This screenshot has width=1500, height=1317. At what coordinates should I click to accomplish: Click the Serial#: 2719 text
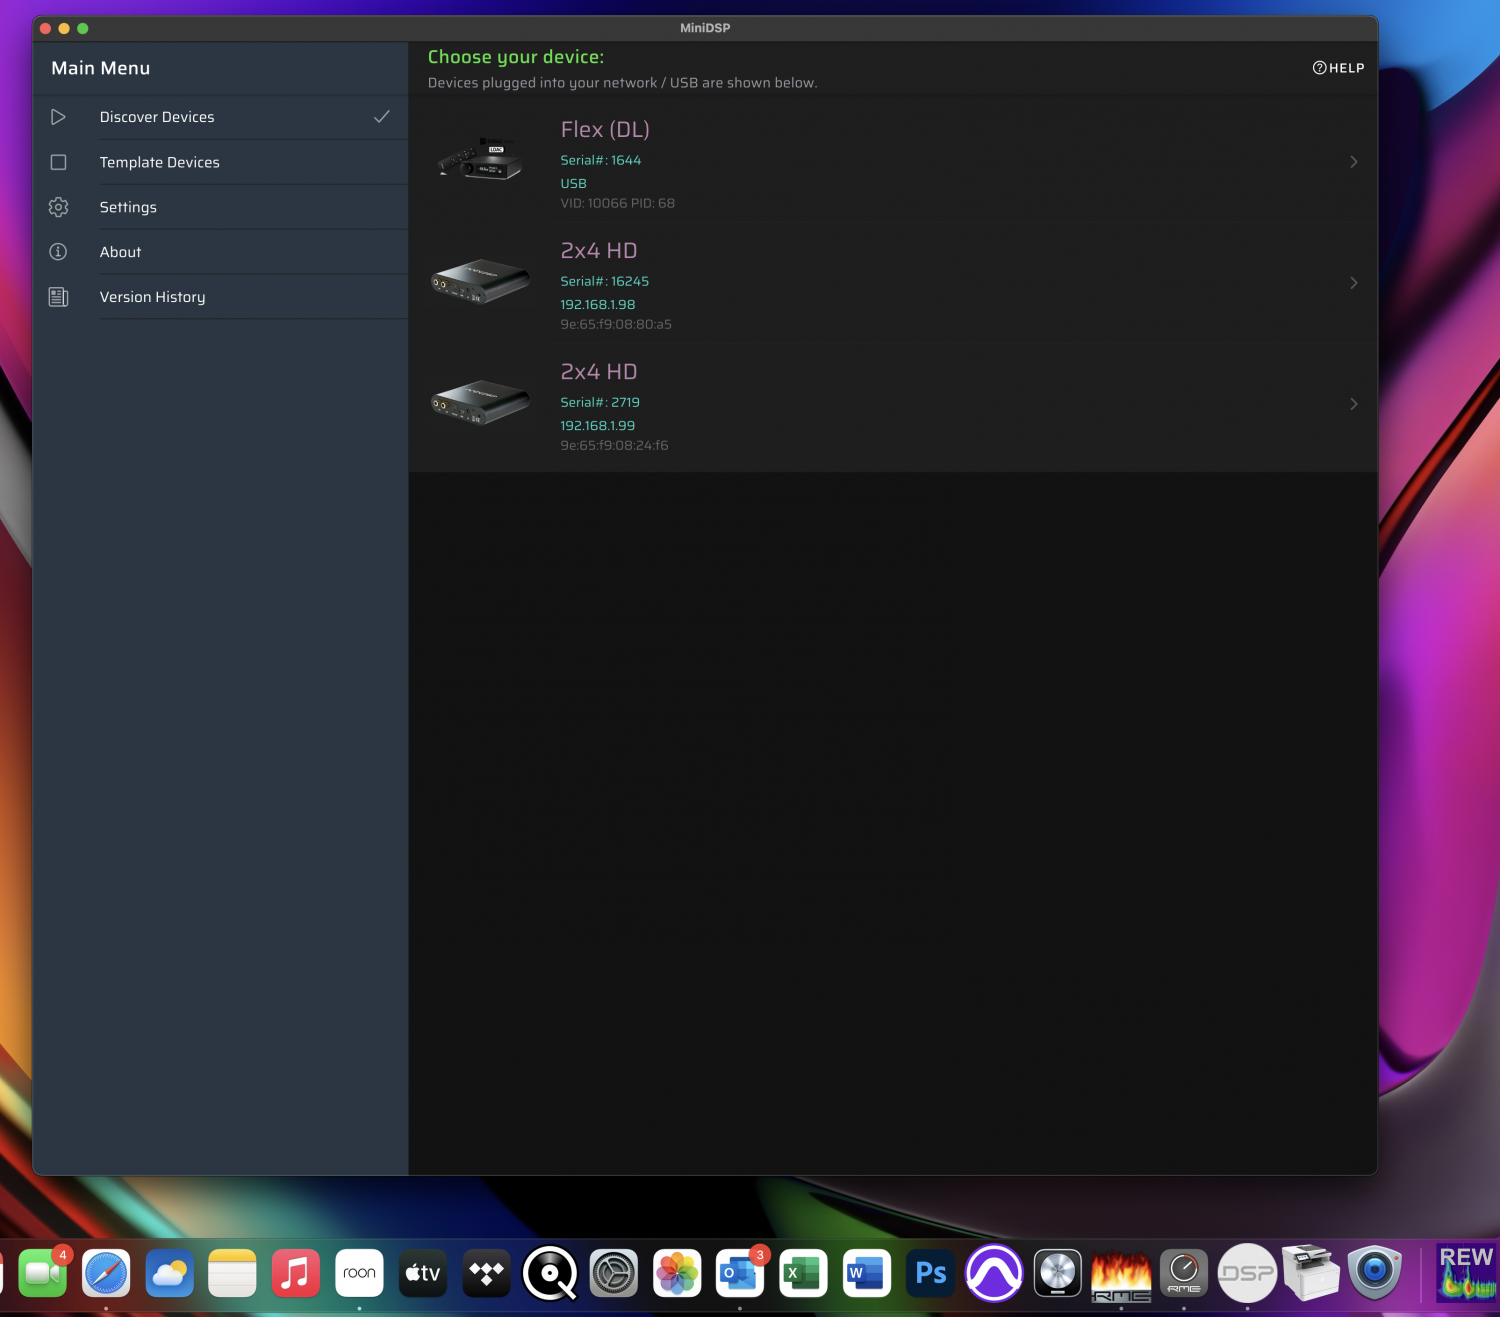tap(600, 402)
